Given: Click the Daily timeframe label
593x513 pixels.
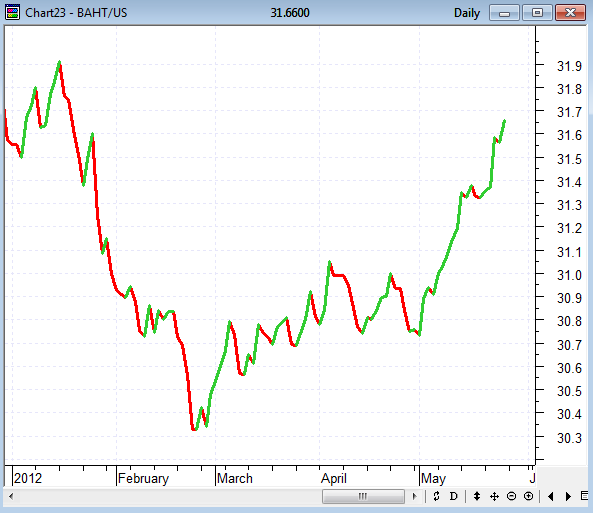Looking at the screenshot, I should pyautogui.click(x=467, y=13).
